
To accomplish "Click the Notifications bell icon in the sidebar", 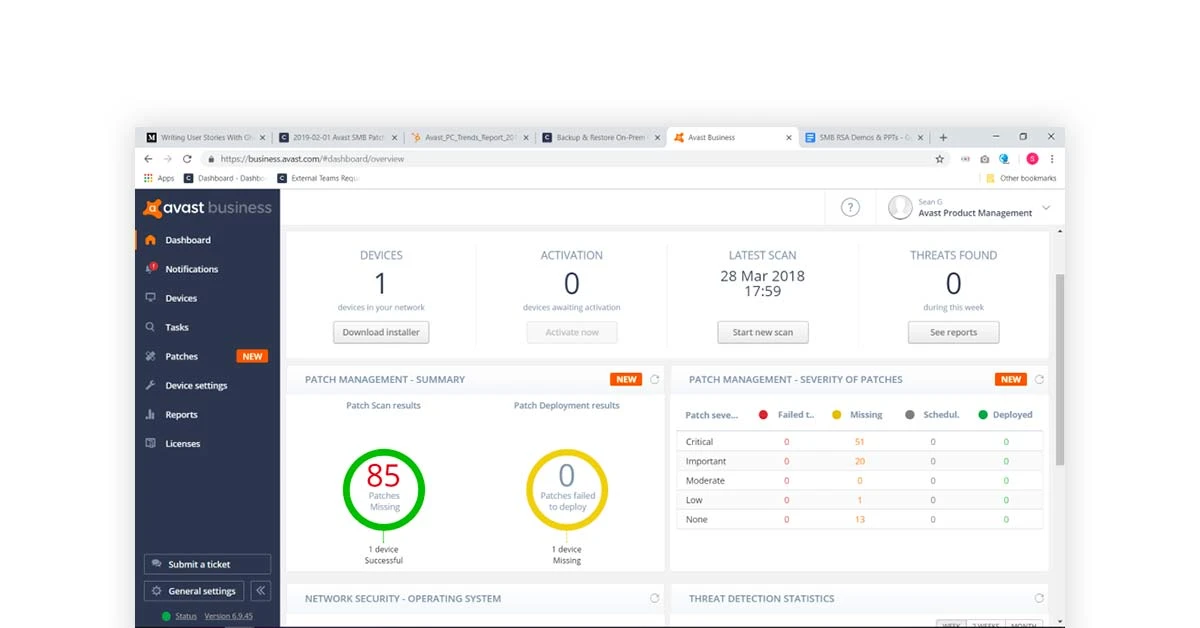I will coord(151,269).
